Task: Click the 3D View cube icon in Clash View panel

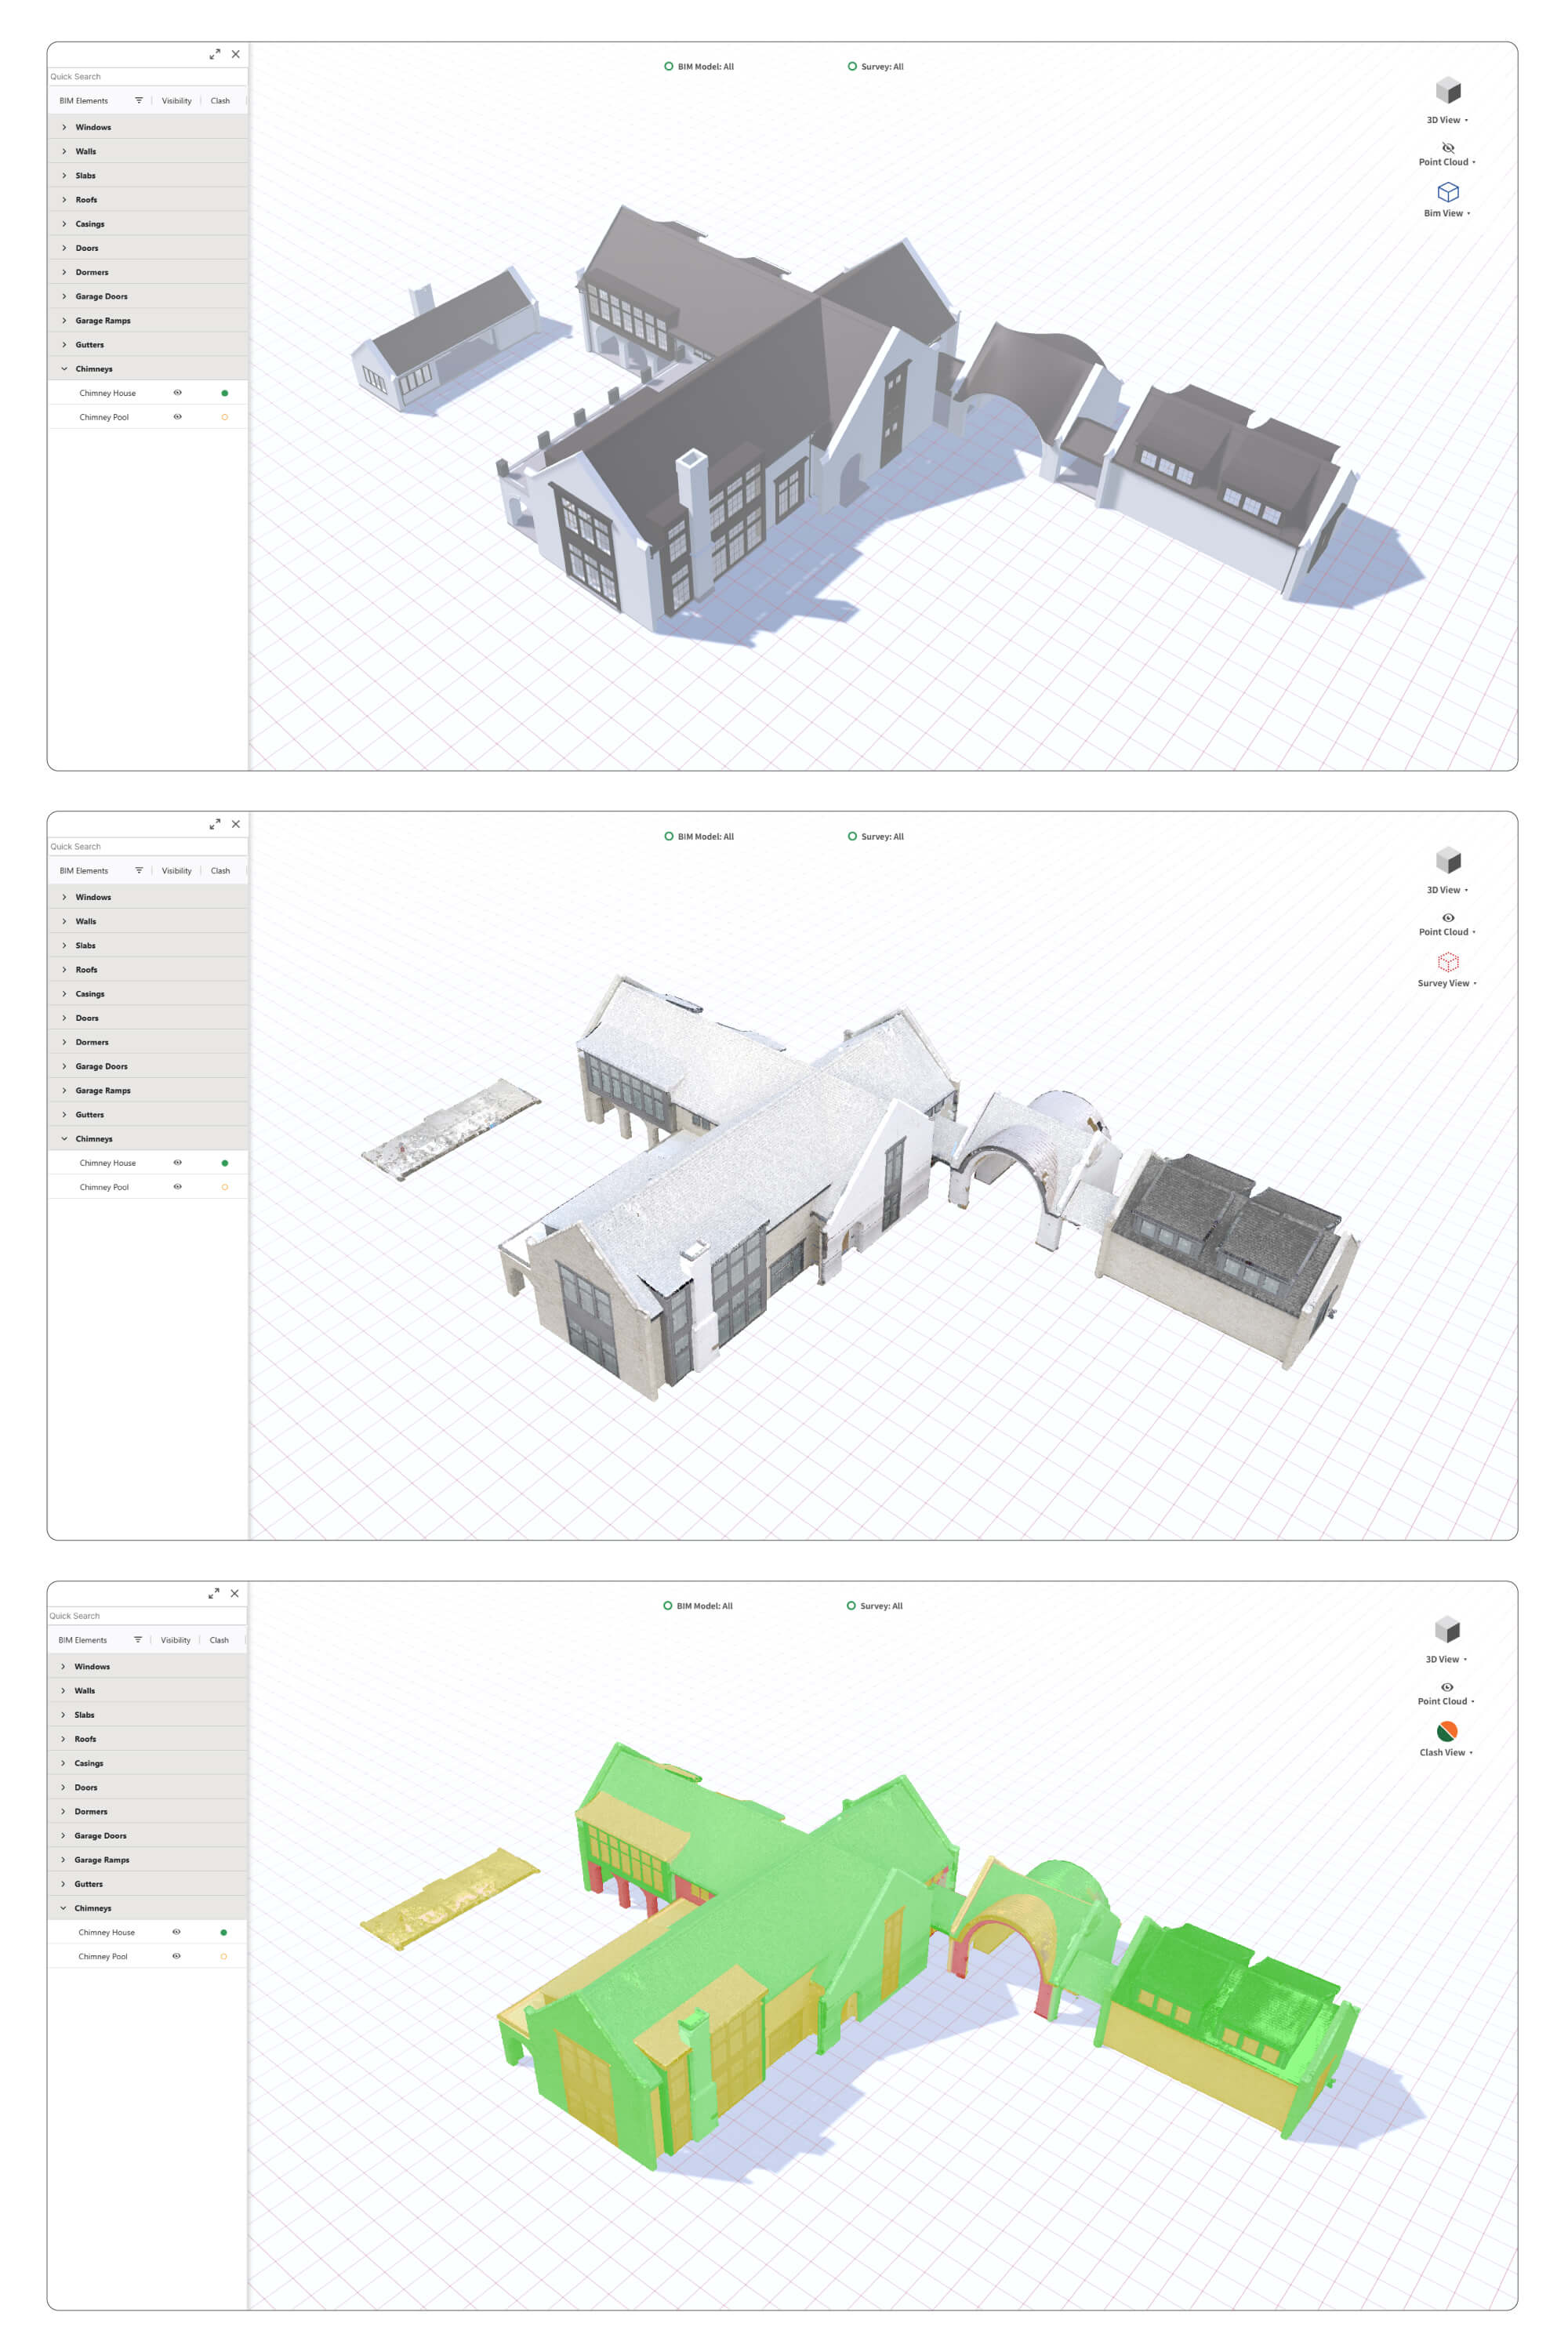Action: point(1447,1630)
